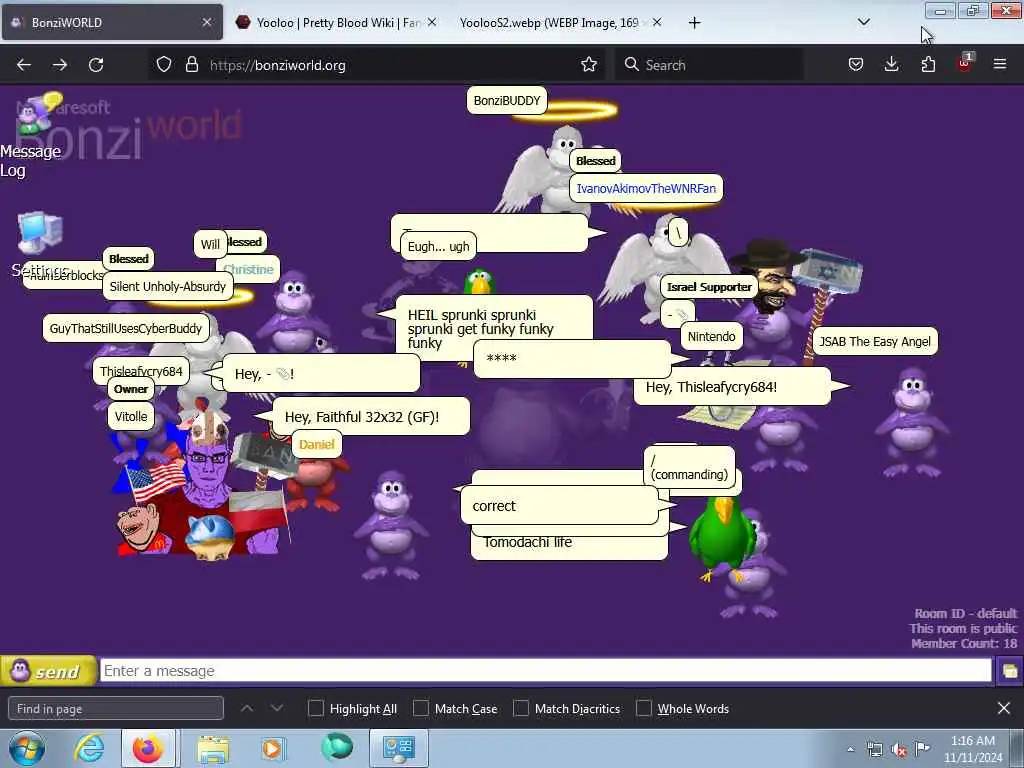Click the send button
Viewport: 1024px width, 768px height.
coord(48,671)
